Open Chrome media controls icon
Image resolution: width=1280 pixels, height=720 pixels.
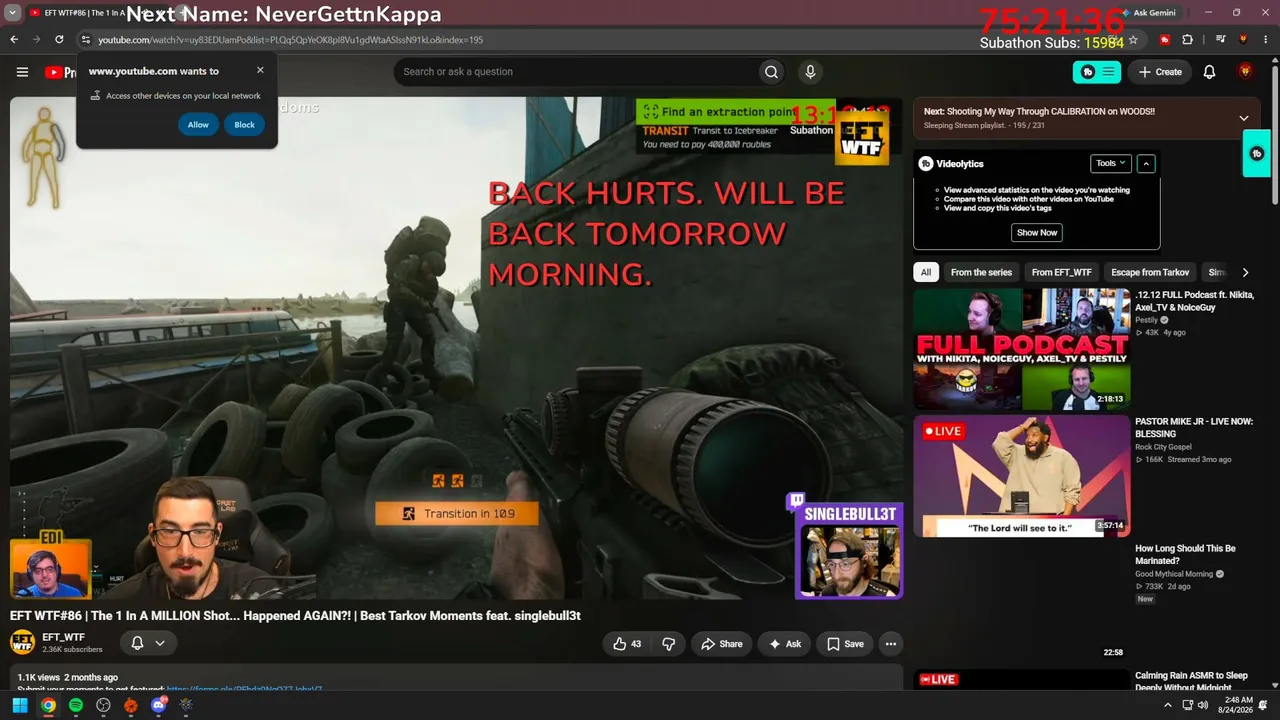coord(1221,40)
